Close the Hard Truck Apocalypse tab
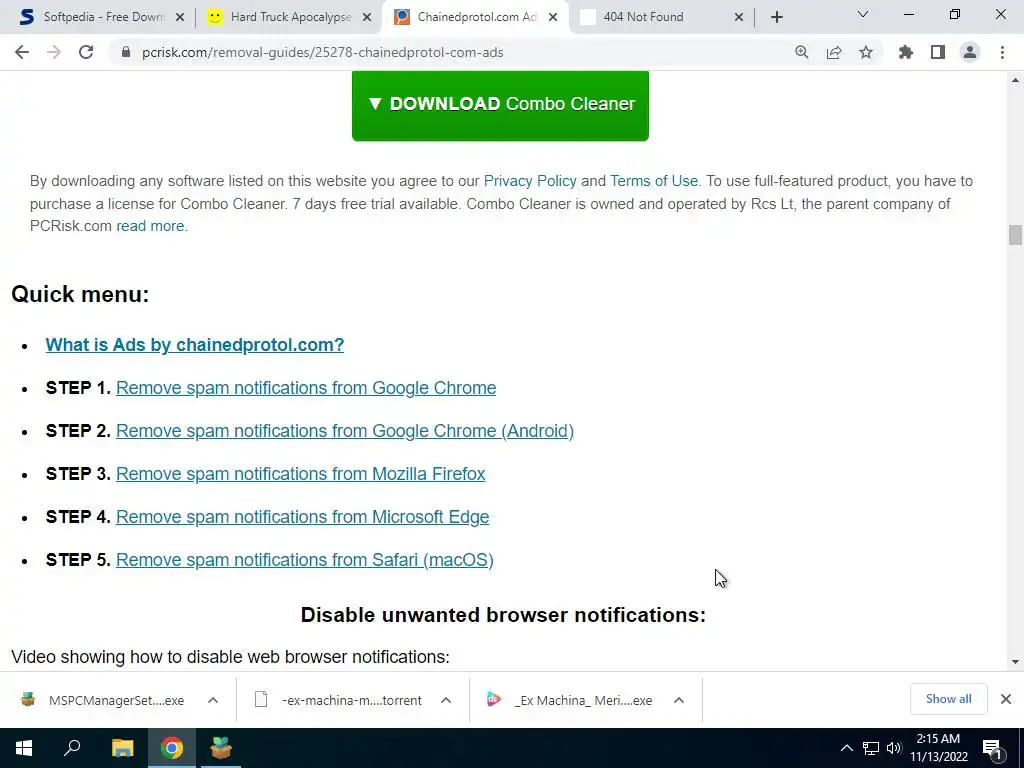1024x768 pixels. (368, 17)
